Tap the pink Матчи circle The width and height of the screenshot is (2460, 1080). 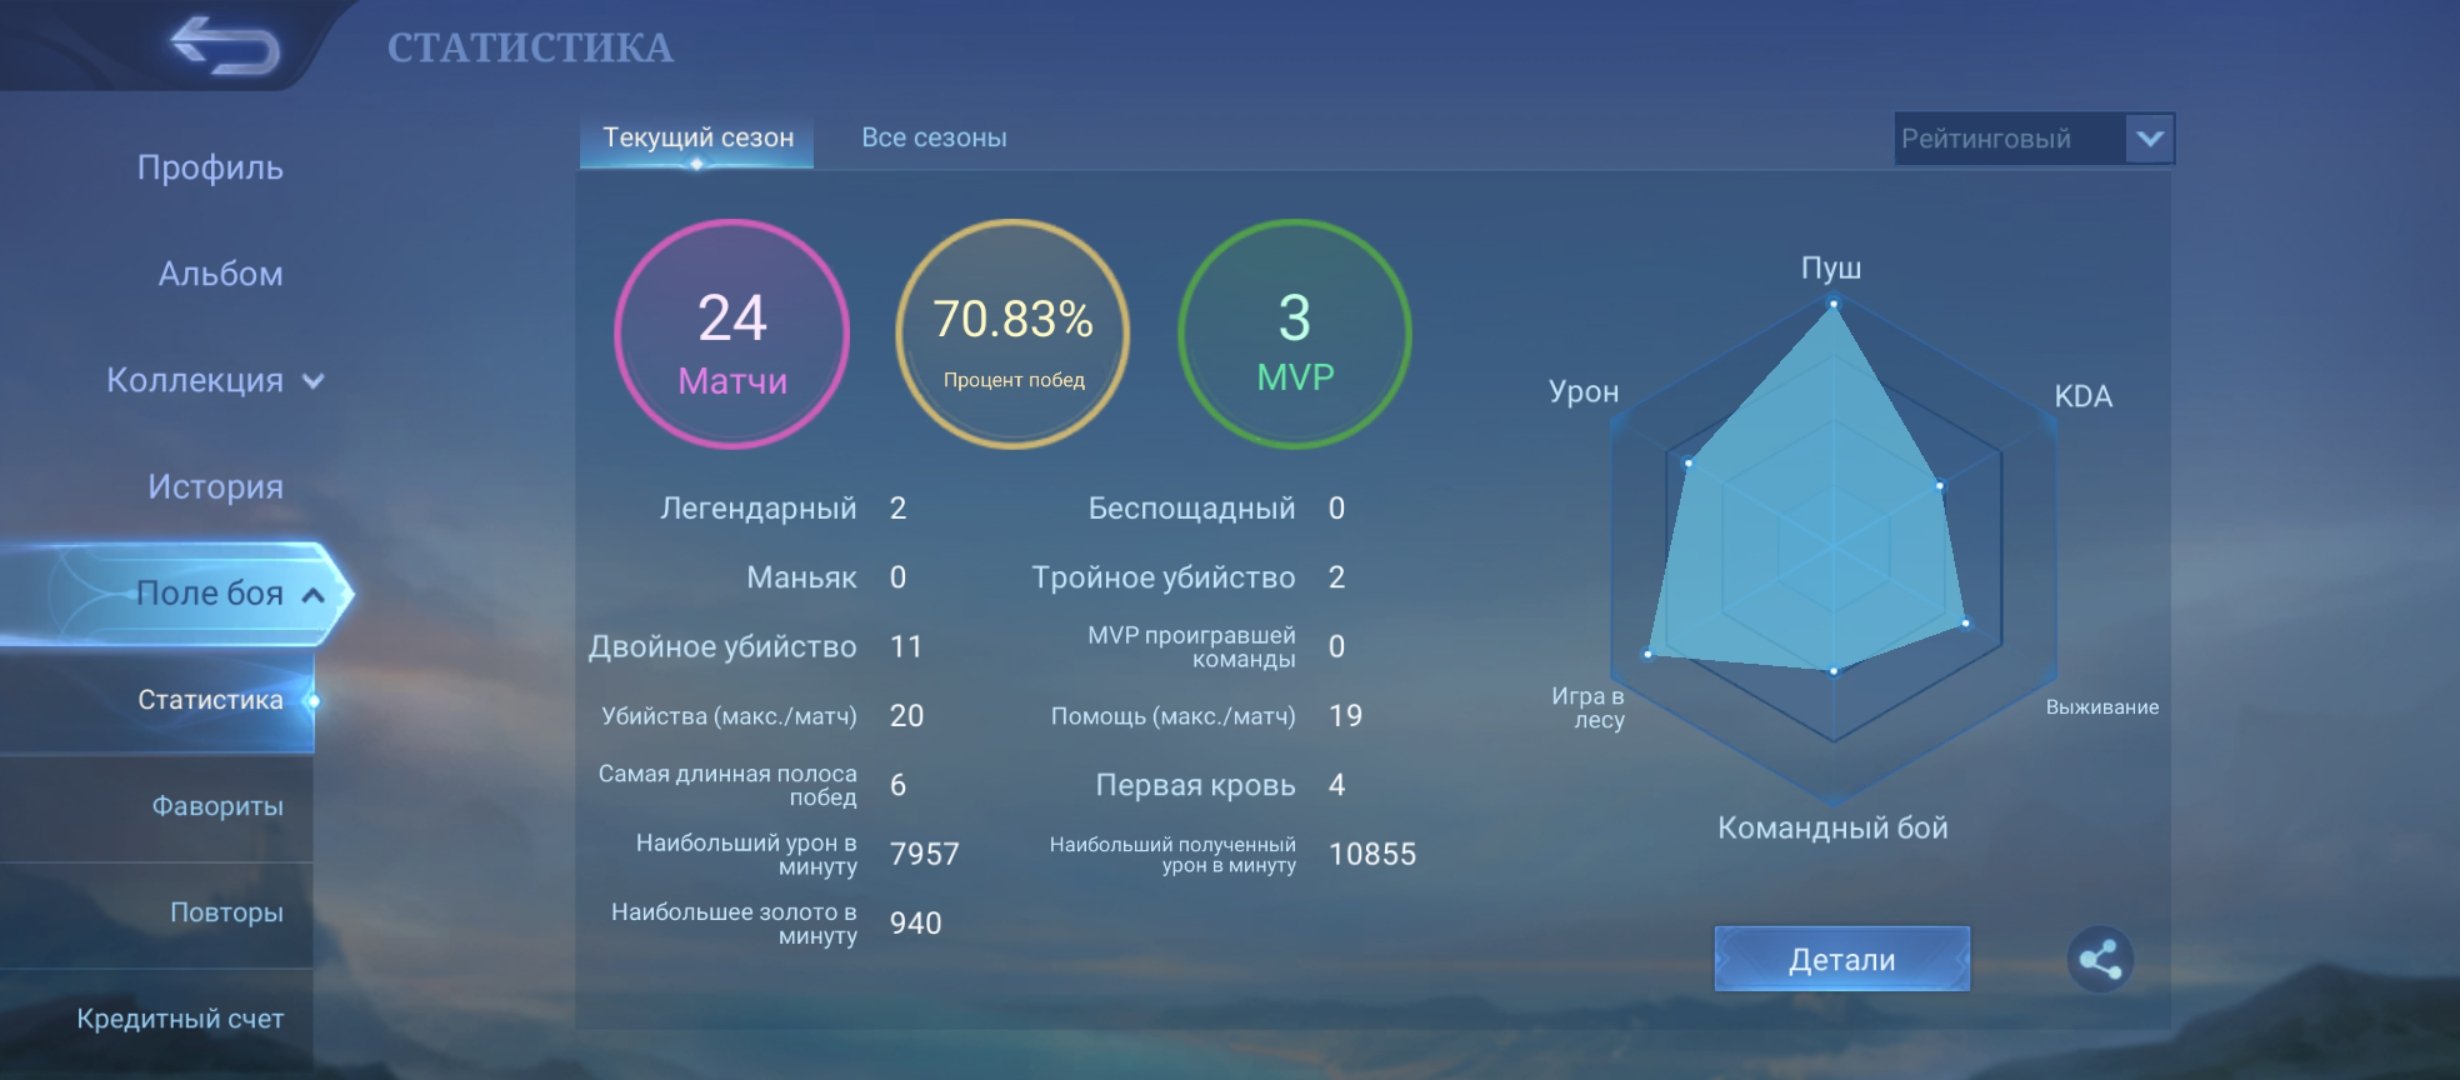click(732, 334)
